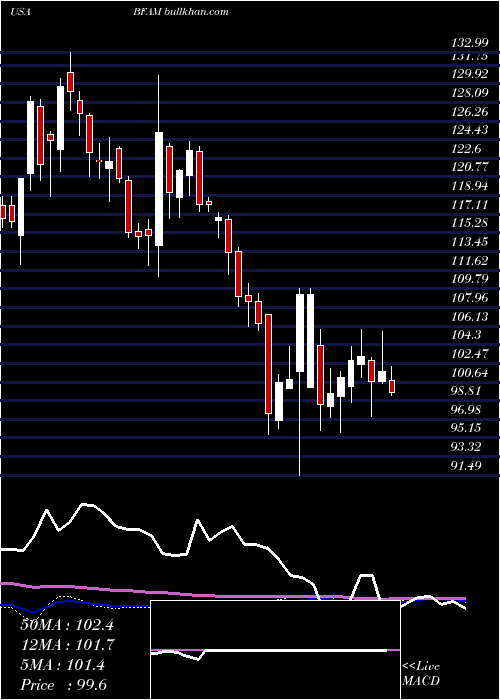Click the "MACD" label at bottom right
Screen dimensions: 500x700
point(421,681)
